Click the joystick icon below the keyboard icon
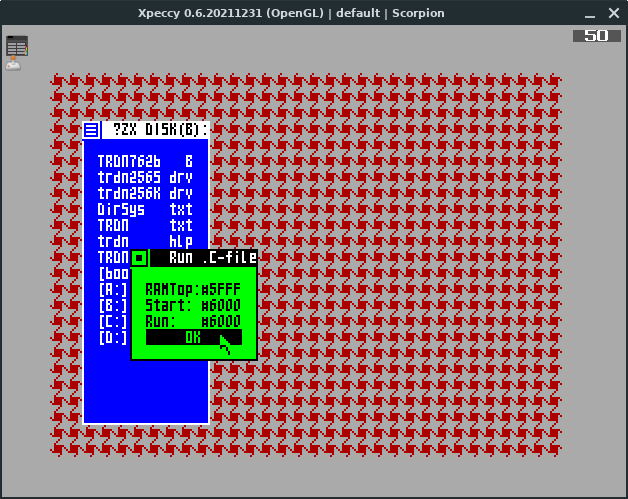This screenshot has height=499, width=628. pos(14,64)
